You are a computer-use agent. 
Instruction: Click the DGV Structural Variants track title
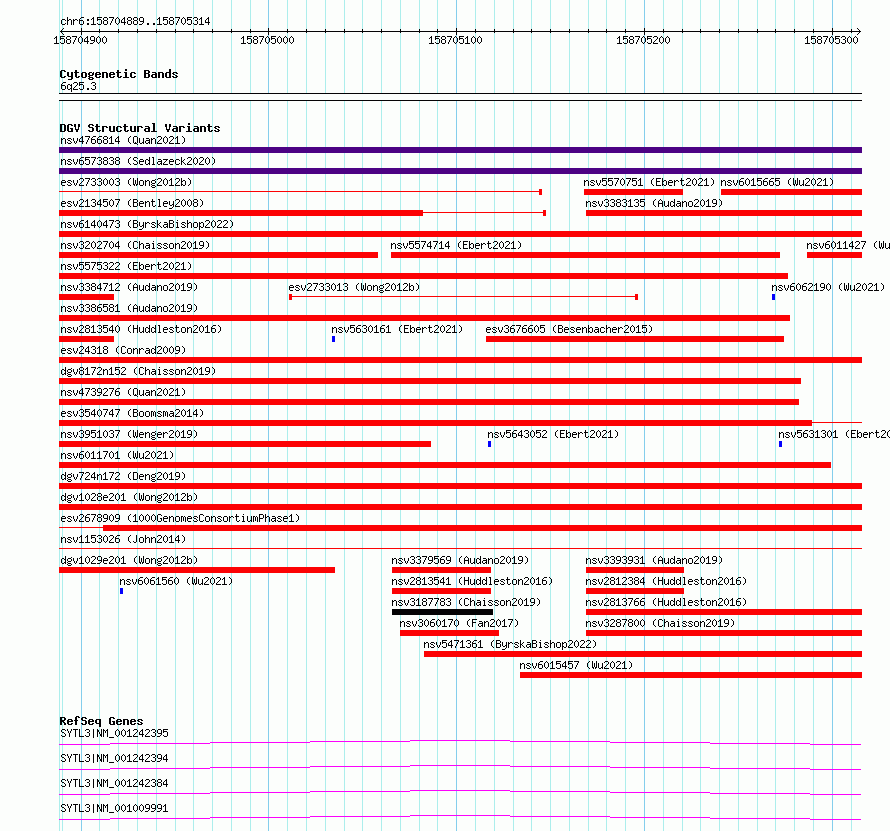[140, 128]
